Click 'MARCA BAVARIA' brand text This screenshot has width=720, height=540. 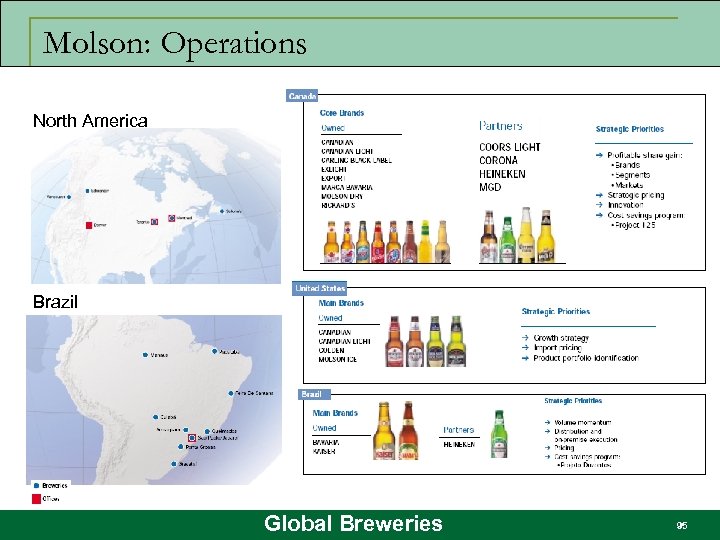coord(347,187)
